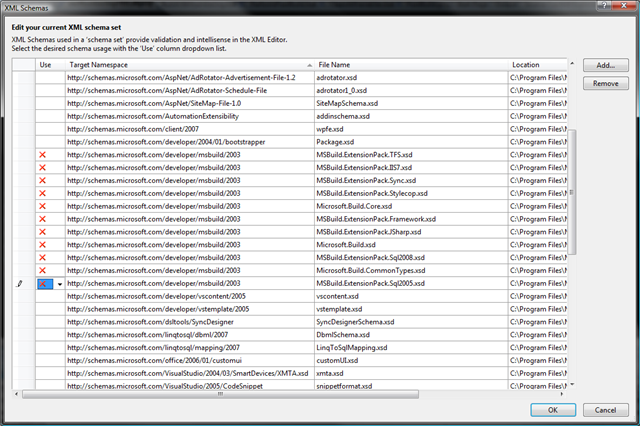
Task: Click the Use cell for vstemplate.xsd row
Action: (x=50, y=309)
